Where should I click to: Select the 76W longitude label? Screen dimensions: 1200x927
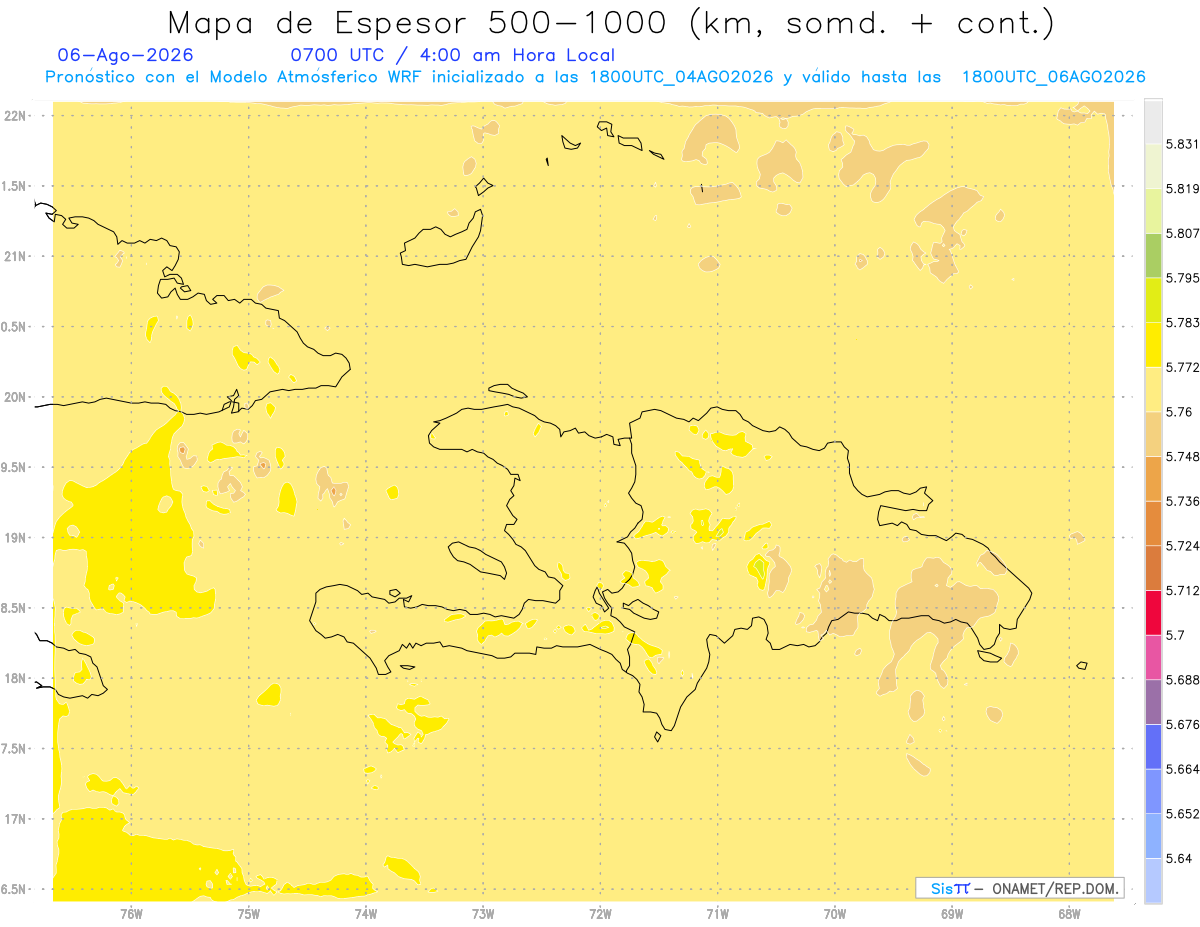click(x=131, y=913)
